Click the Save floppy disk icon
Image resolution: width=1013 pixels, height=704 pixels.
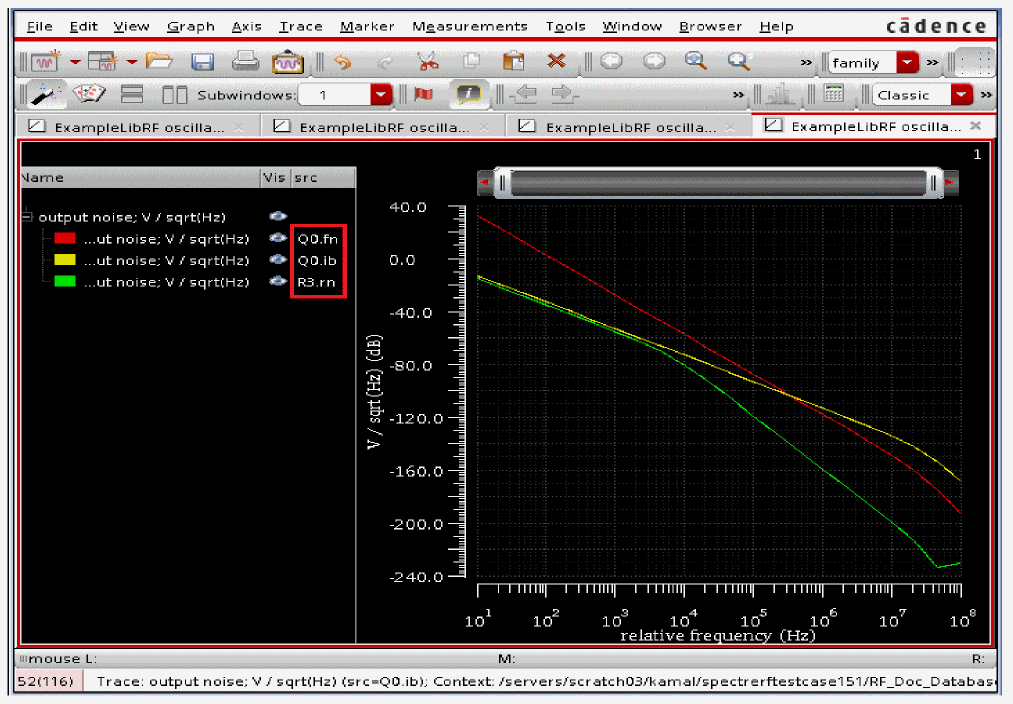point(203,62)
